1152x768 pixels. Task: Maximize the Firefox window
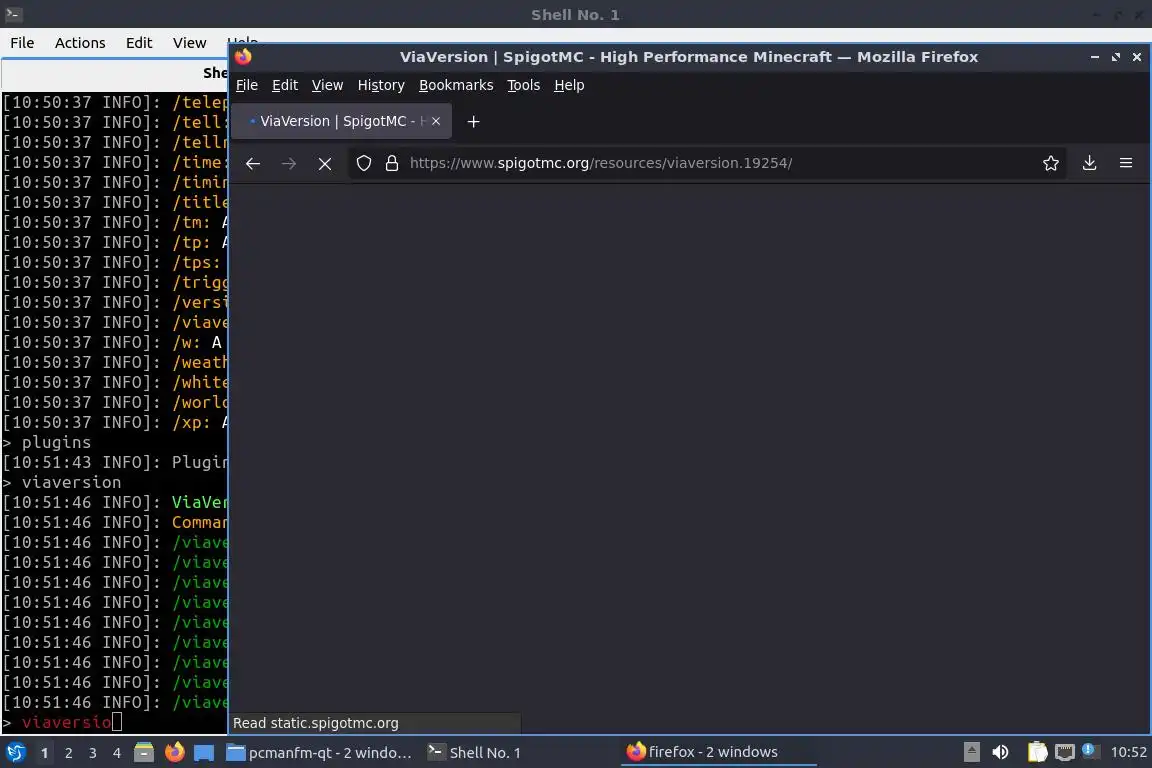coord(1116,57)
